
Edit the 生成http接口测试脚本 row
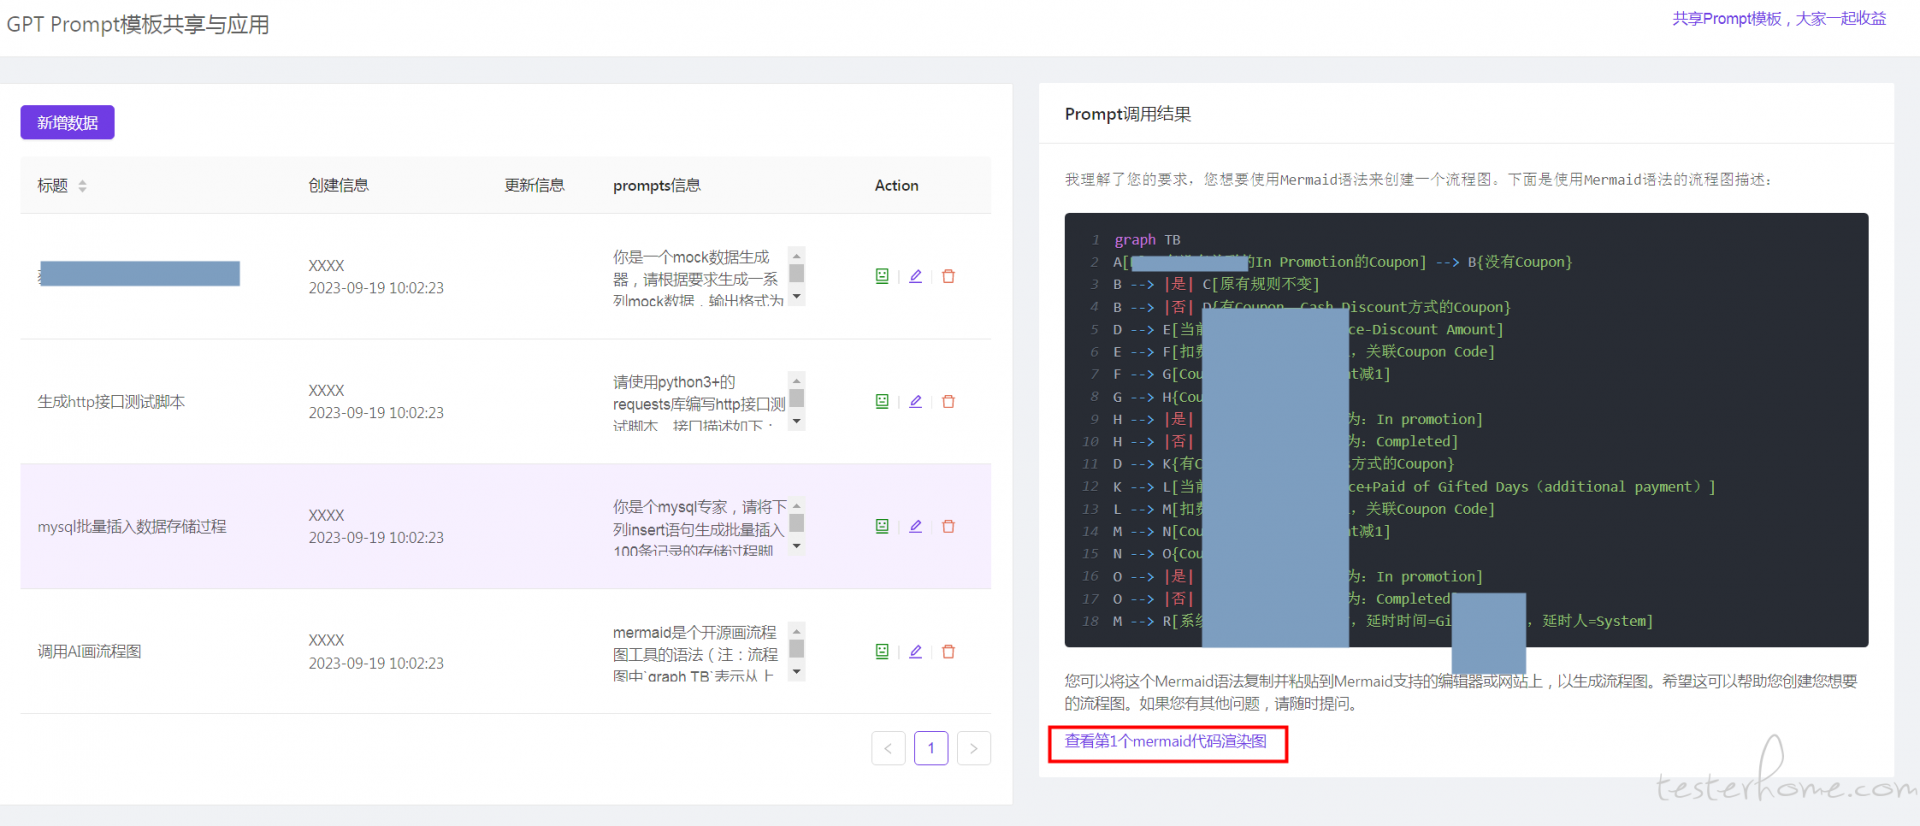click(x=915, y=401)
